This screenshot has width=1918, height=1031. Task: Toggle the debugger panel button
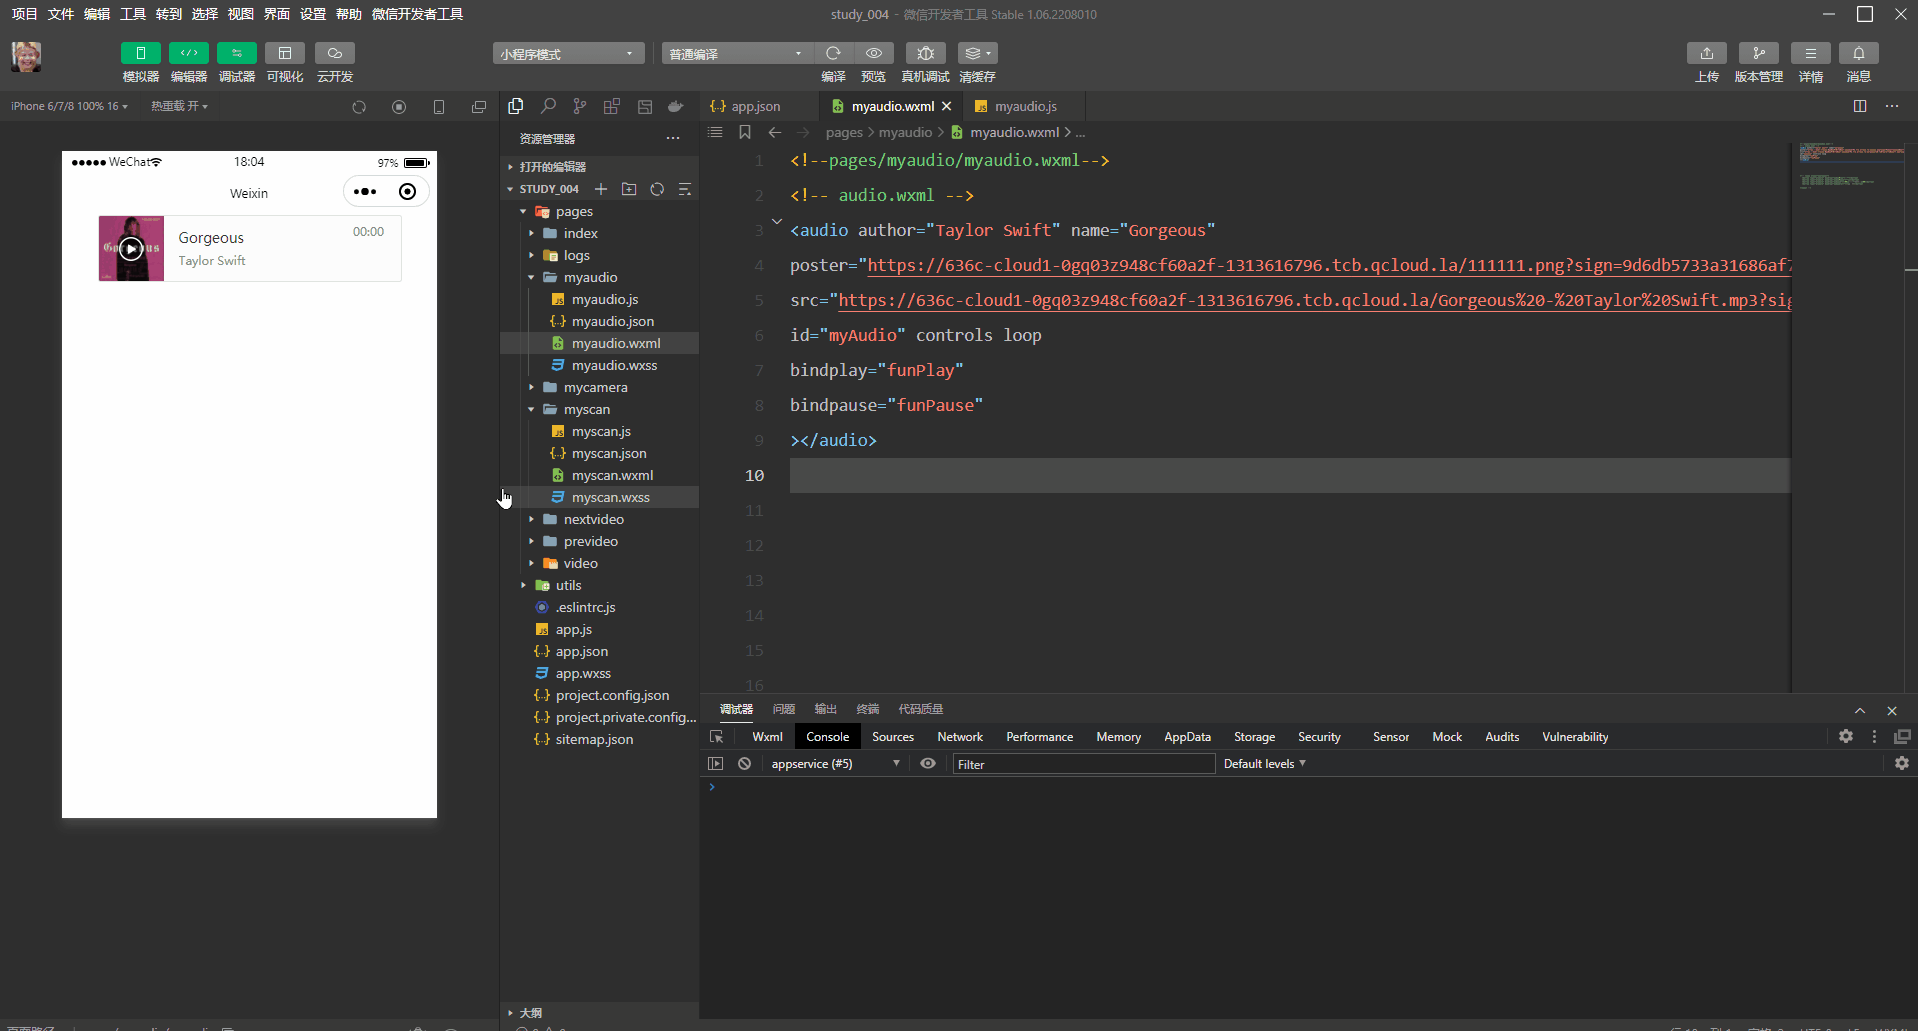(x=237, y=53)
